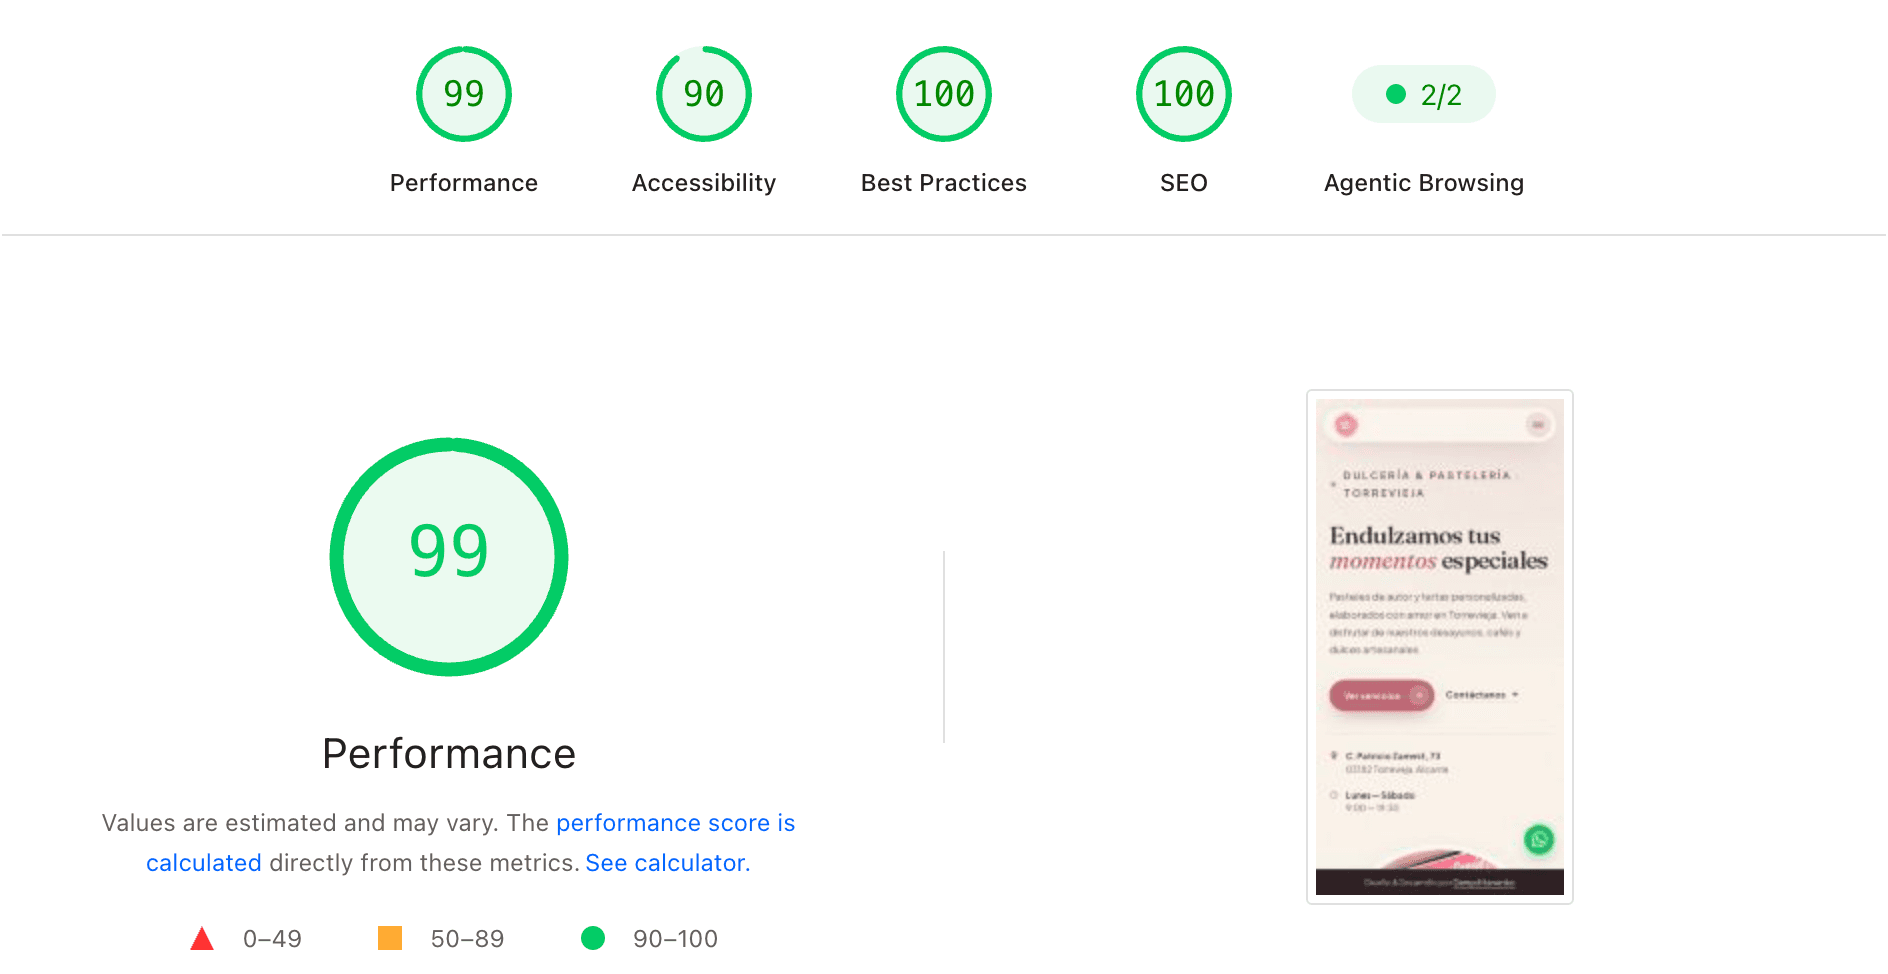The image size is (1888, 974).
Task: Click the Accessibility score gauge showing 90
Action: click(x=704, y=94)
